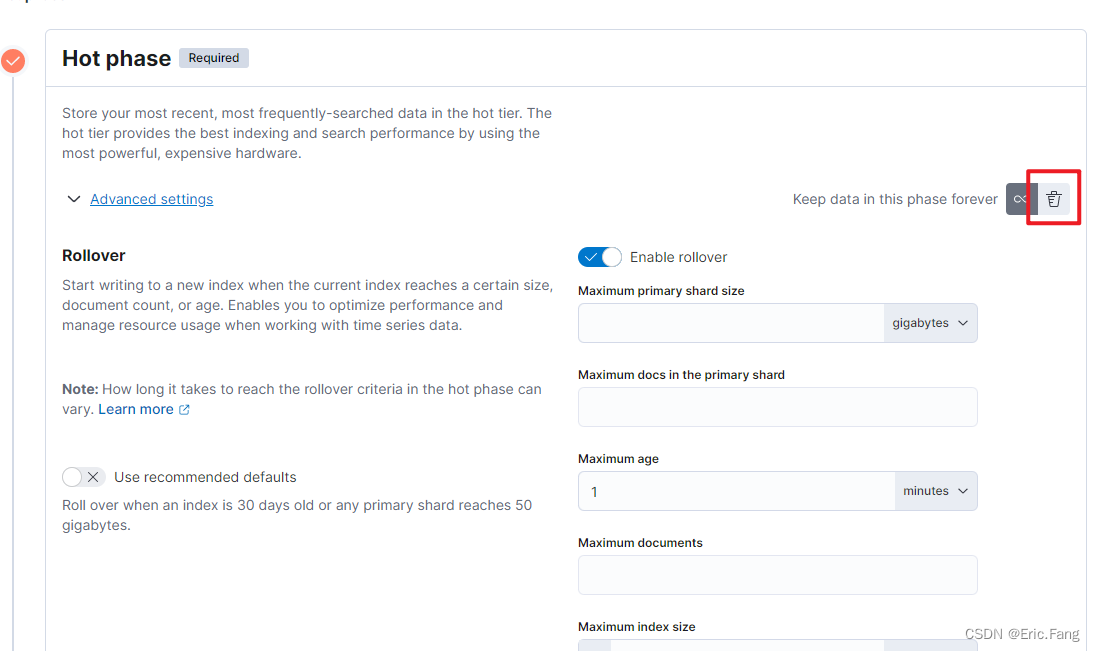The width and height of the screenshot is (1095, 651).
Task: Select the Hot phase section title
Action: point(117,58)
